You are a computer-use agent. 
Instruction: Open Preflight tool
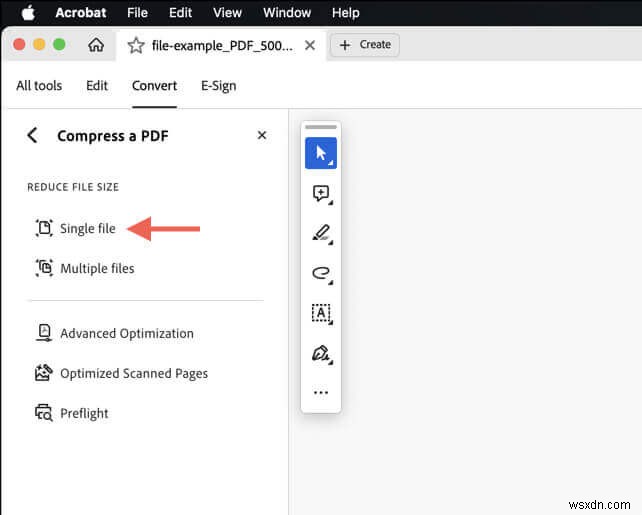pyautogui.click(x=84, y=413)
